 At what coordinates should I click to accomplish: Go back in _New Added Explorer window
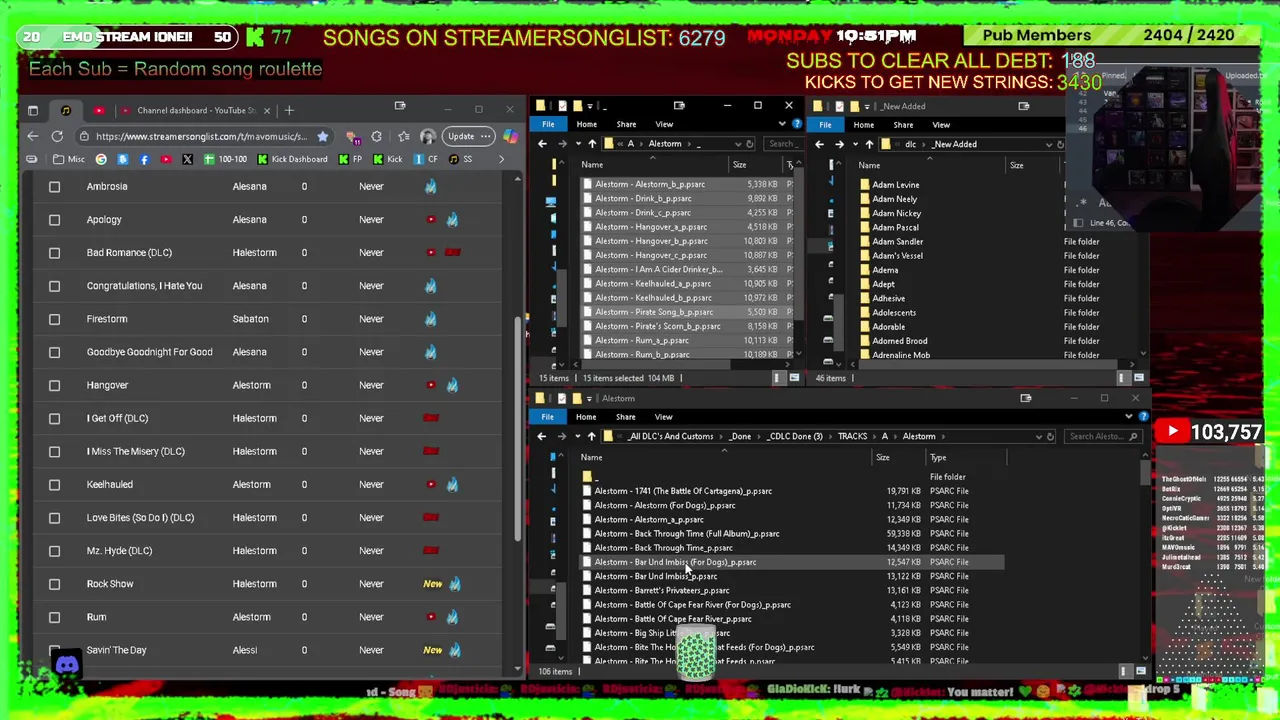(819, 144)
